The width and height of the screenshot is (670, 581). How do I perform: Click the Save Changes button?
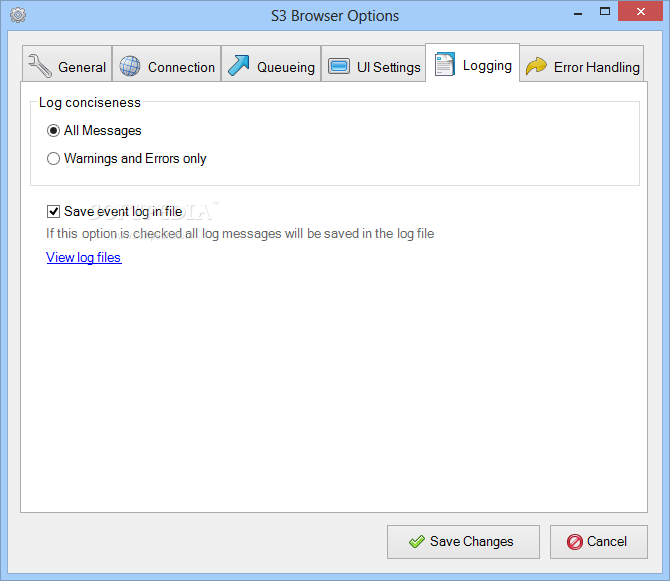click(x=463, y=542)
